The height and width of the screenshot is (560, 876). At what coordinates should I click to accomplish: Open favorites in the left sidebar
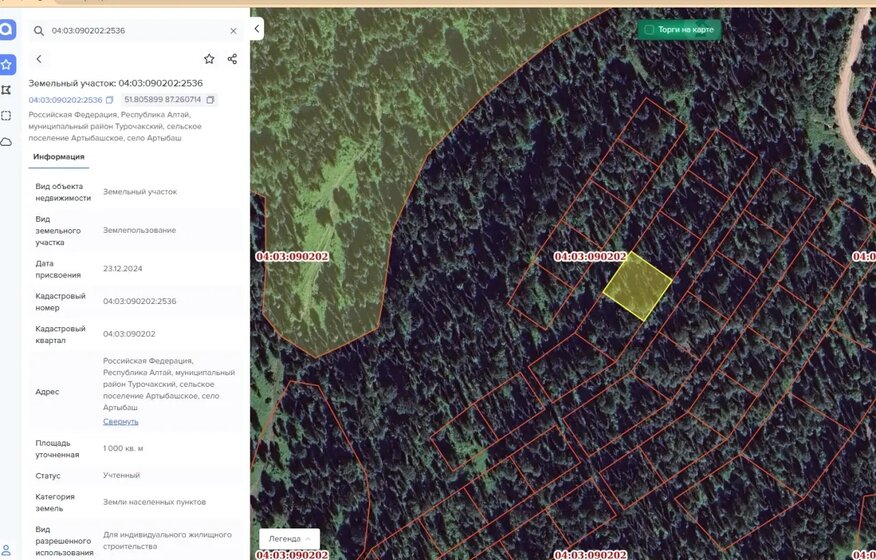(7, 65)
